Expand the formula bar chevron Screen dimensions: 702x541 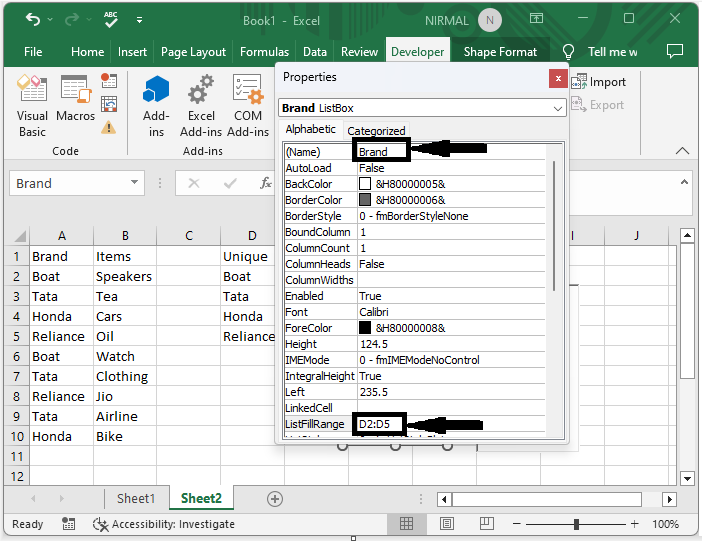click(x=684, y=182)
